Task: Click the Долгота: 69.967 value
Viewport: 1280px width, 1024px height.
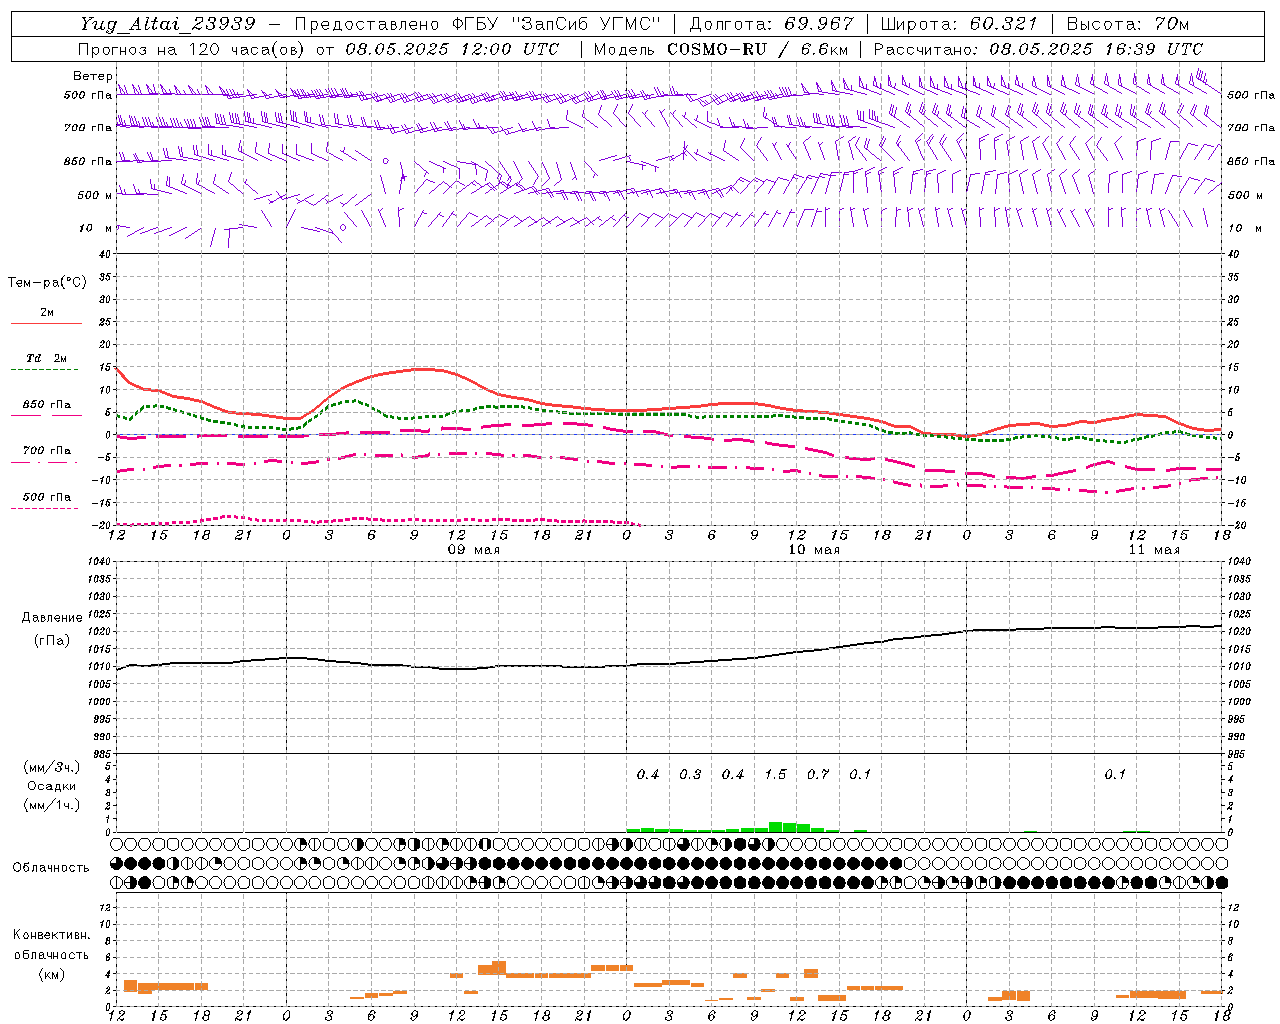Action: click(772, 24)
